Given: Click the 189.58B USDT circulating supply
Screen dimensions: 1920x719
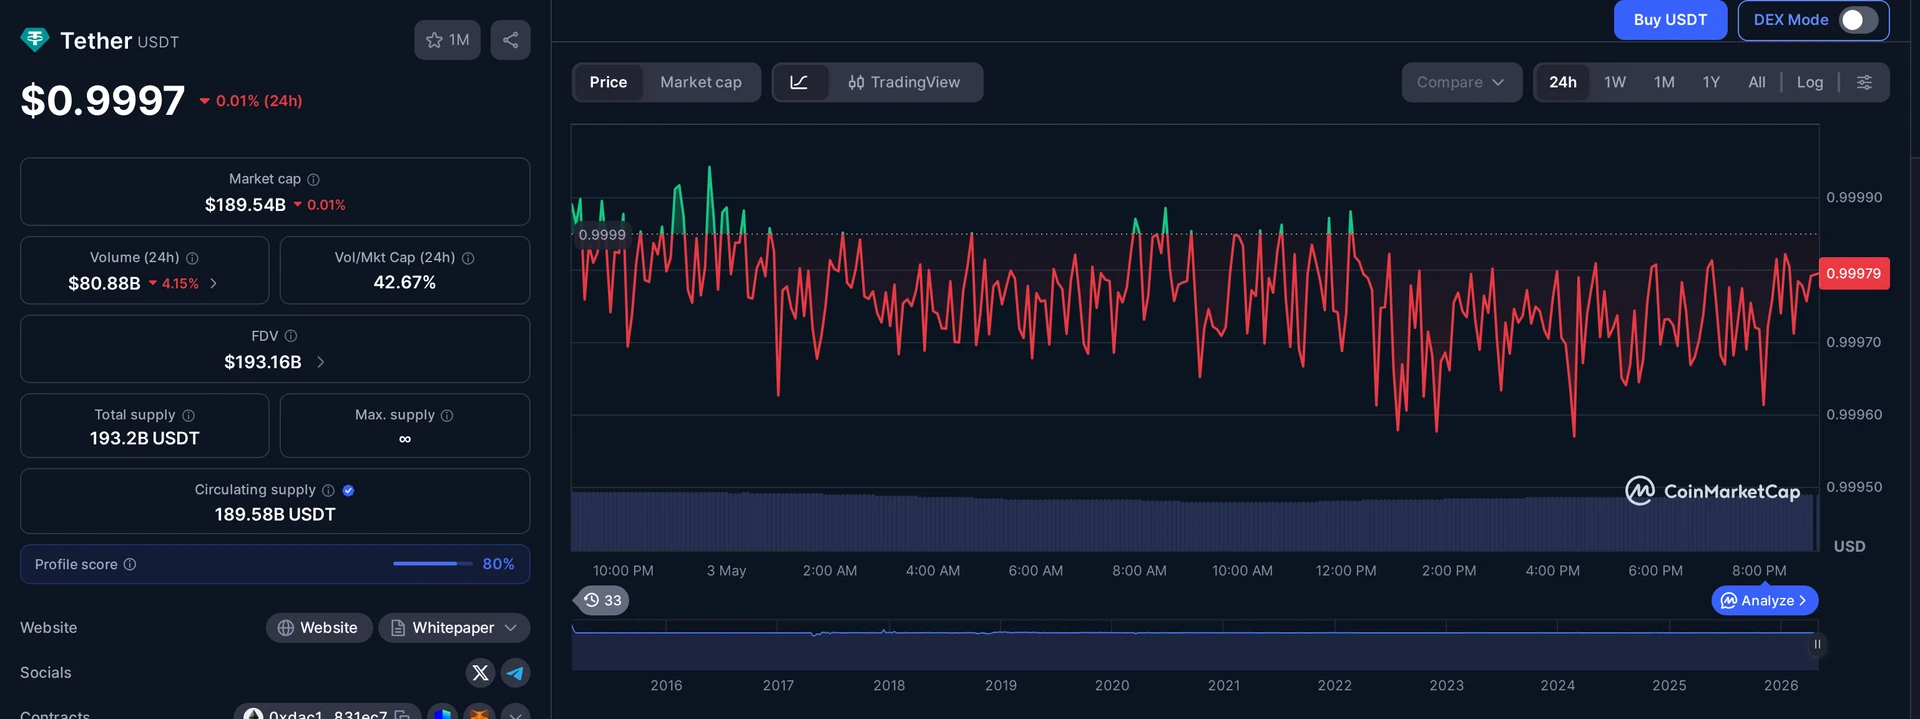Looking at the screenshot, I should (x=275, y=515).
